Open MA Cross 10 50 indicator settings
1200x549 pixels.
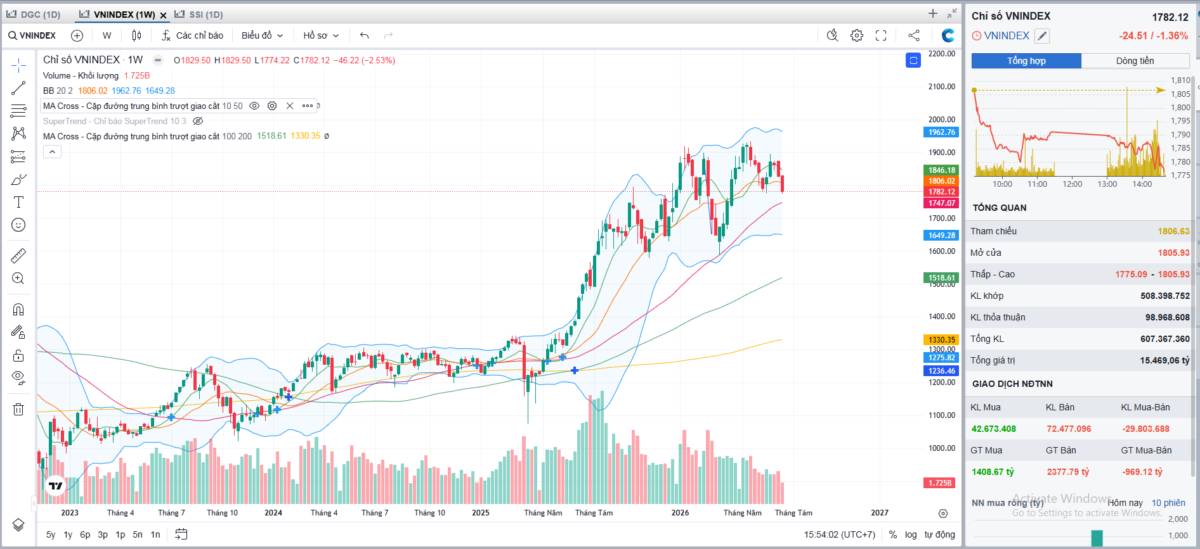271,105
